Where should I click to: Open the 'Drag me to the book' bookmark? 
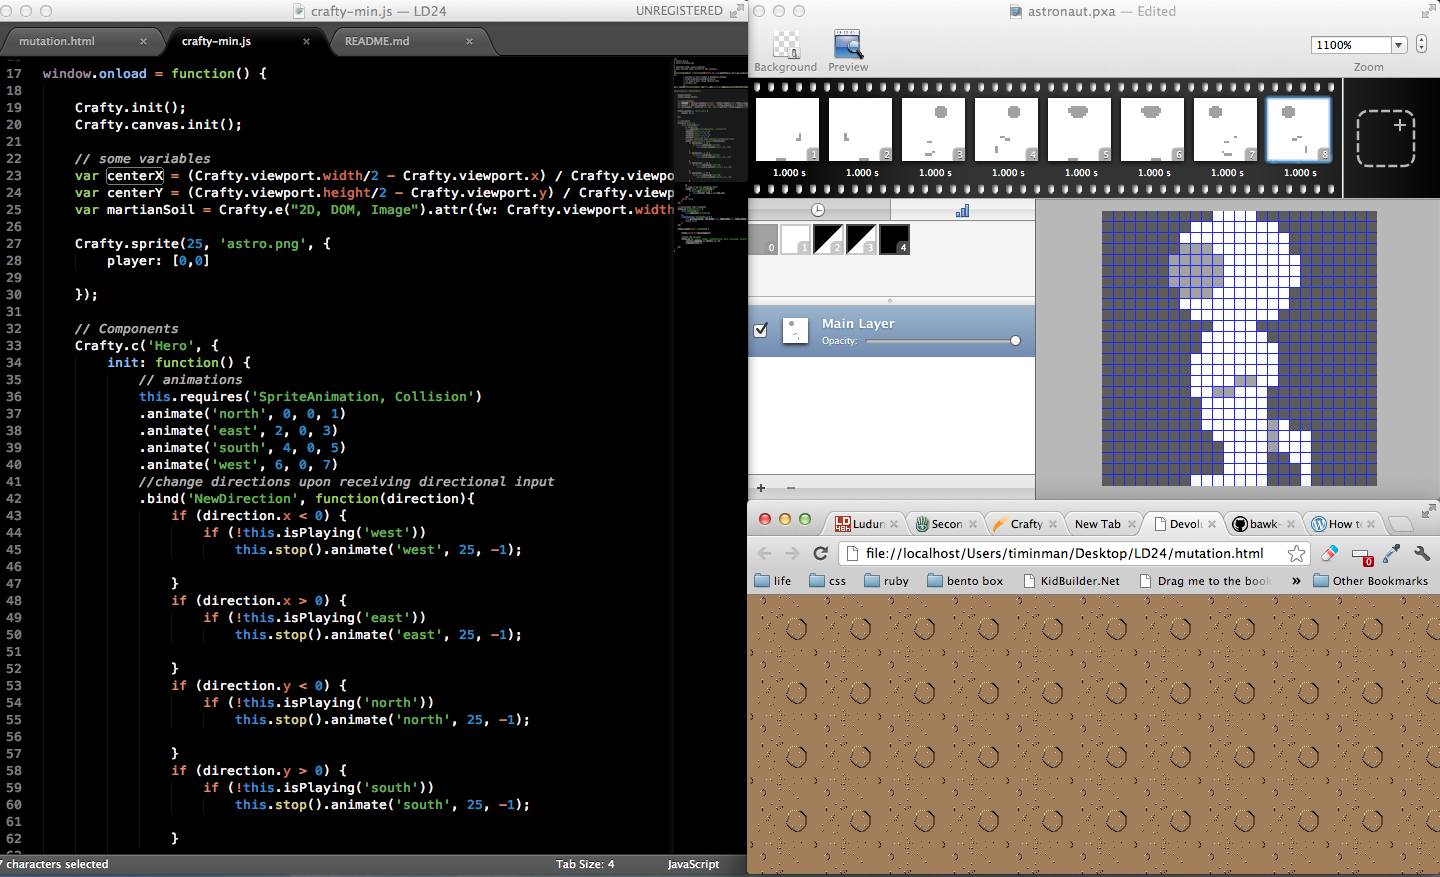[1206, 581]
